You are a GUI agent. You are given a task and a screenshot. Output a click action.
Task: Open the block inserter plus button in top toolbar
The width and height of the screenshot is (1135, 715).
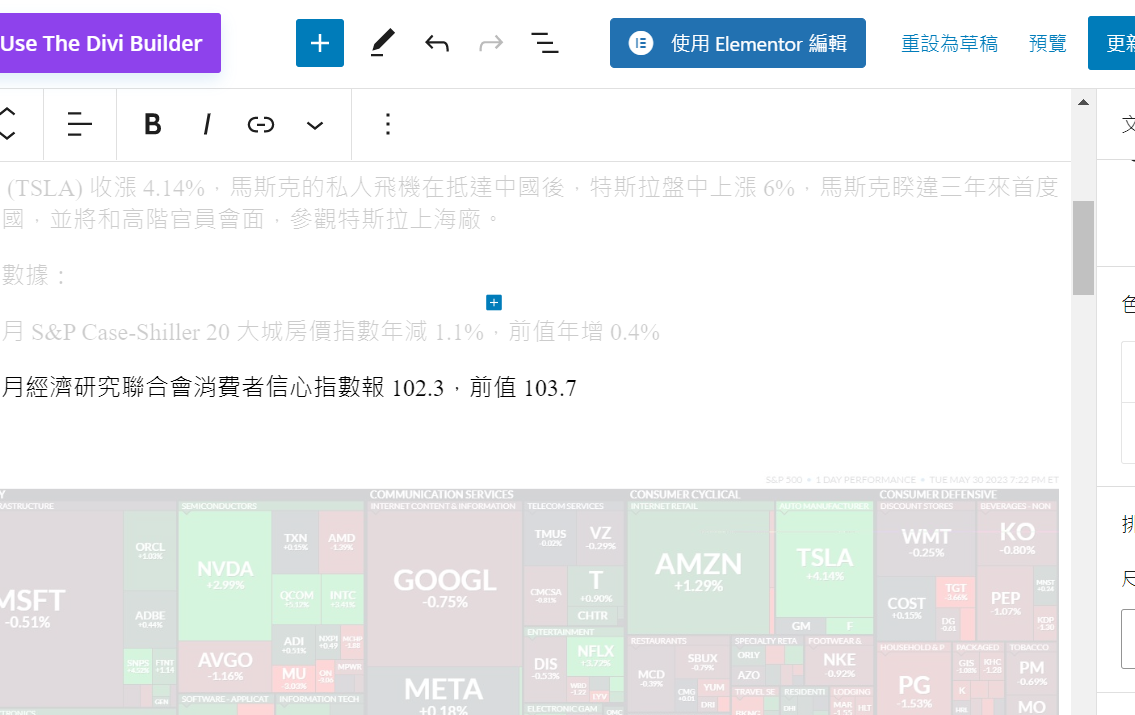point(320,43)
